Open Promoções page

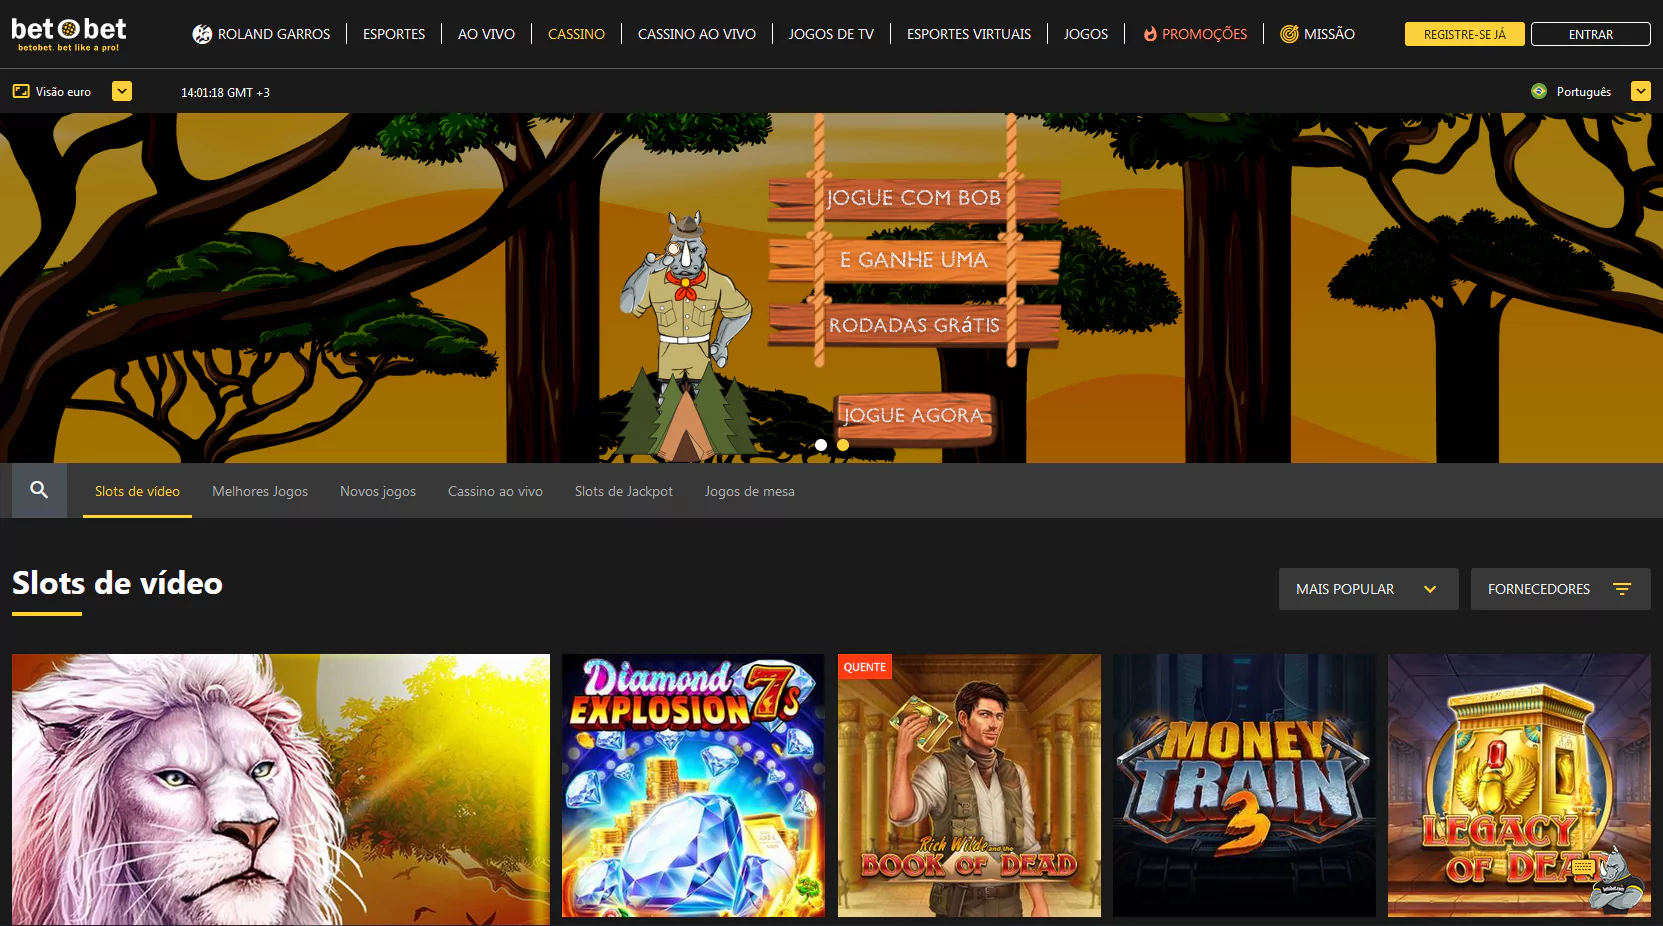point(1195,34)
